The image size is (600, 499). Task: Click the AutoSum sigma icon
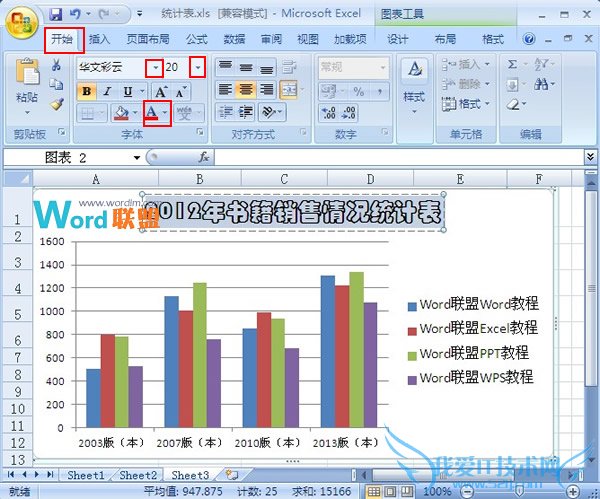coord(513,64)
